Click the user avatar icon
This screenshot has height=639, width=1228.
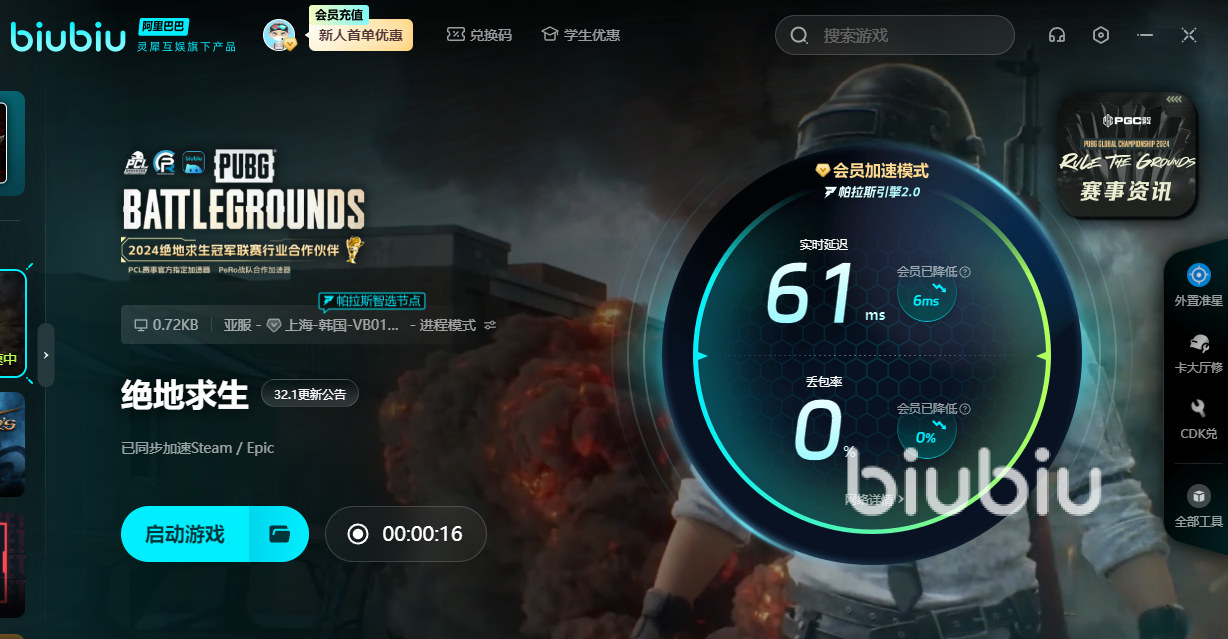279,35
